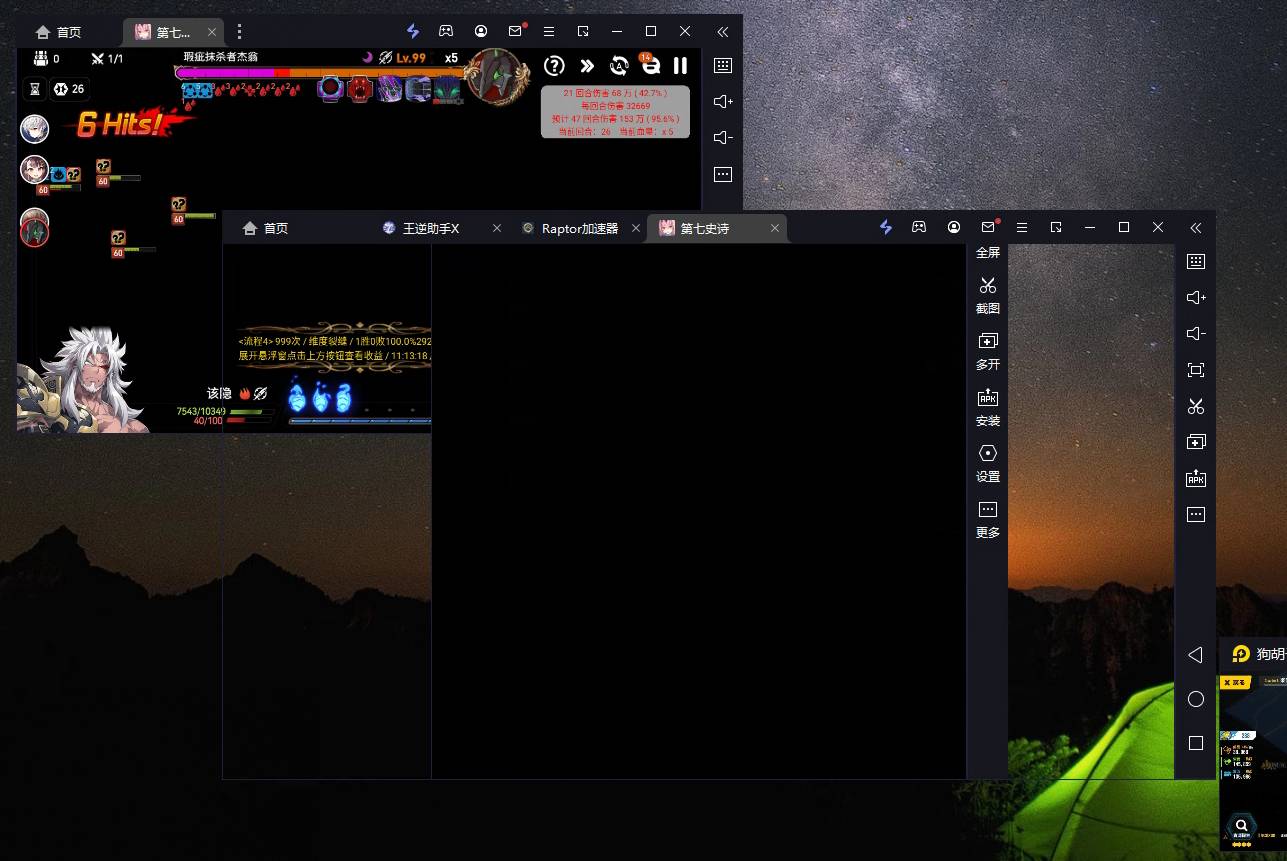
Task: Click the boss health bar at top
Action: pos(320,73)
